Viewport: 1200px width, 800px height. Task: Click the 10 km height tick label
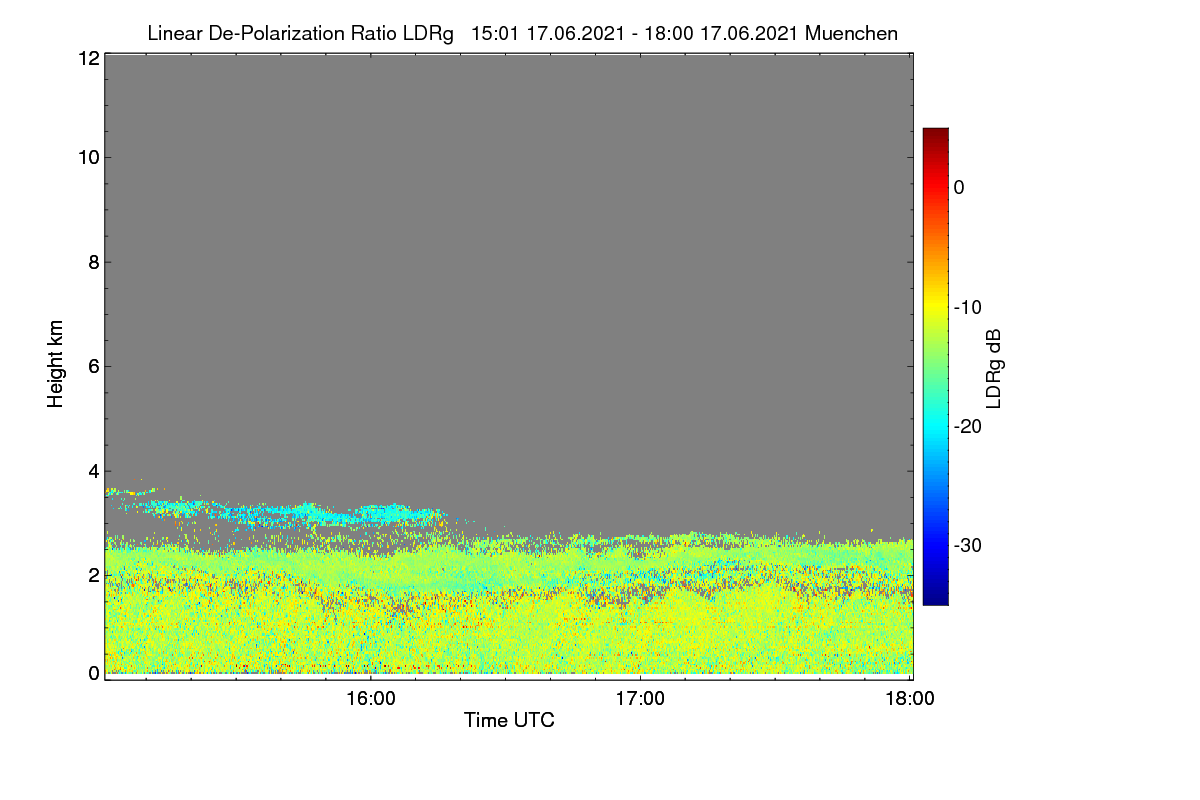(87, 157)
